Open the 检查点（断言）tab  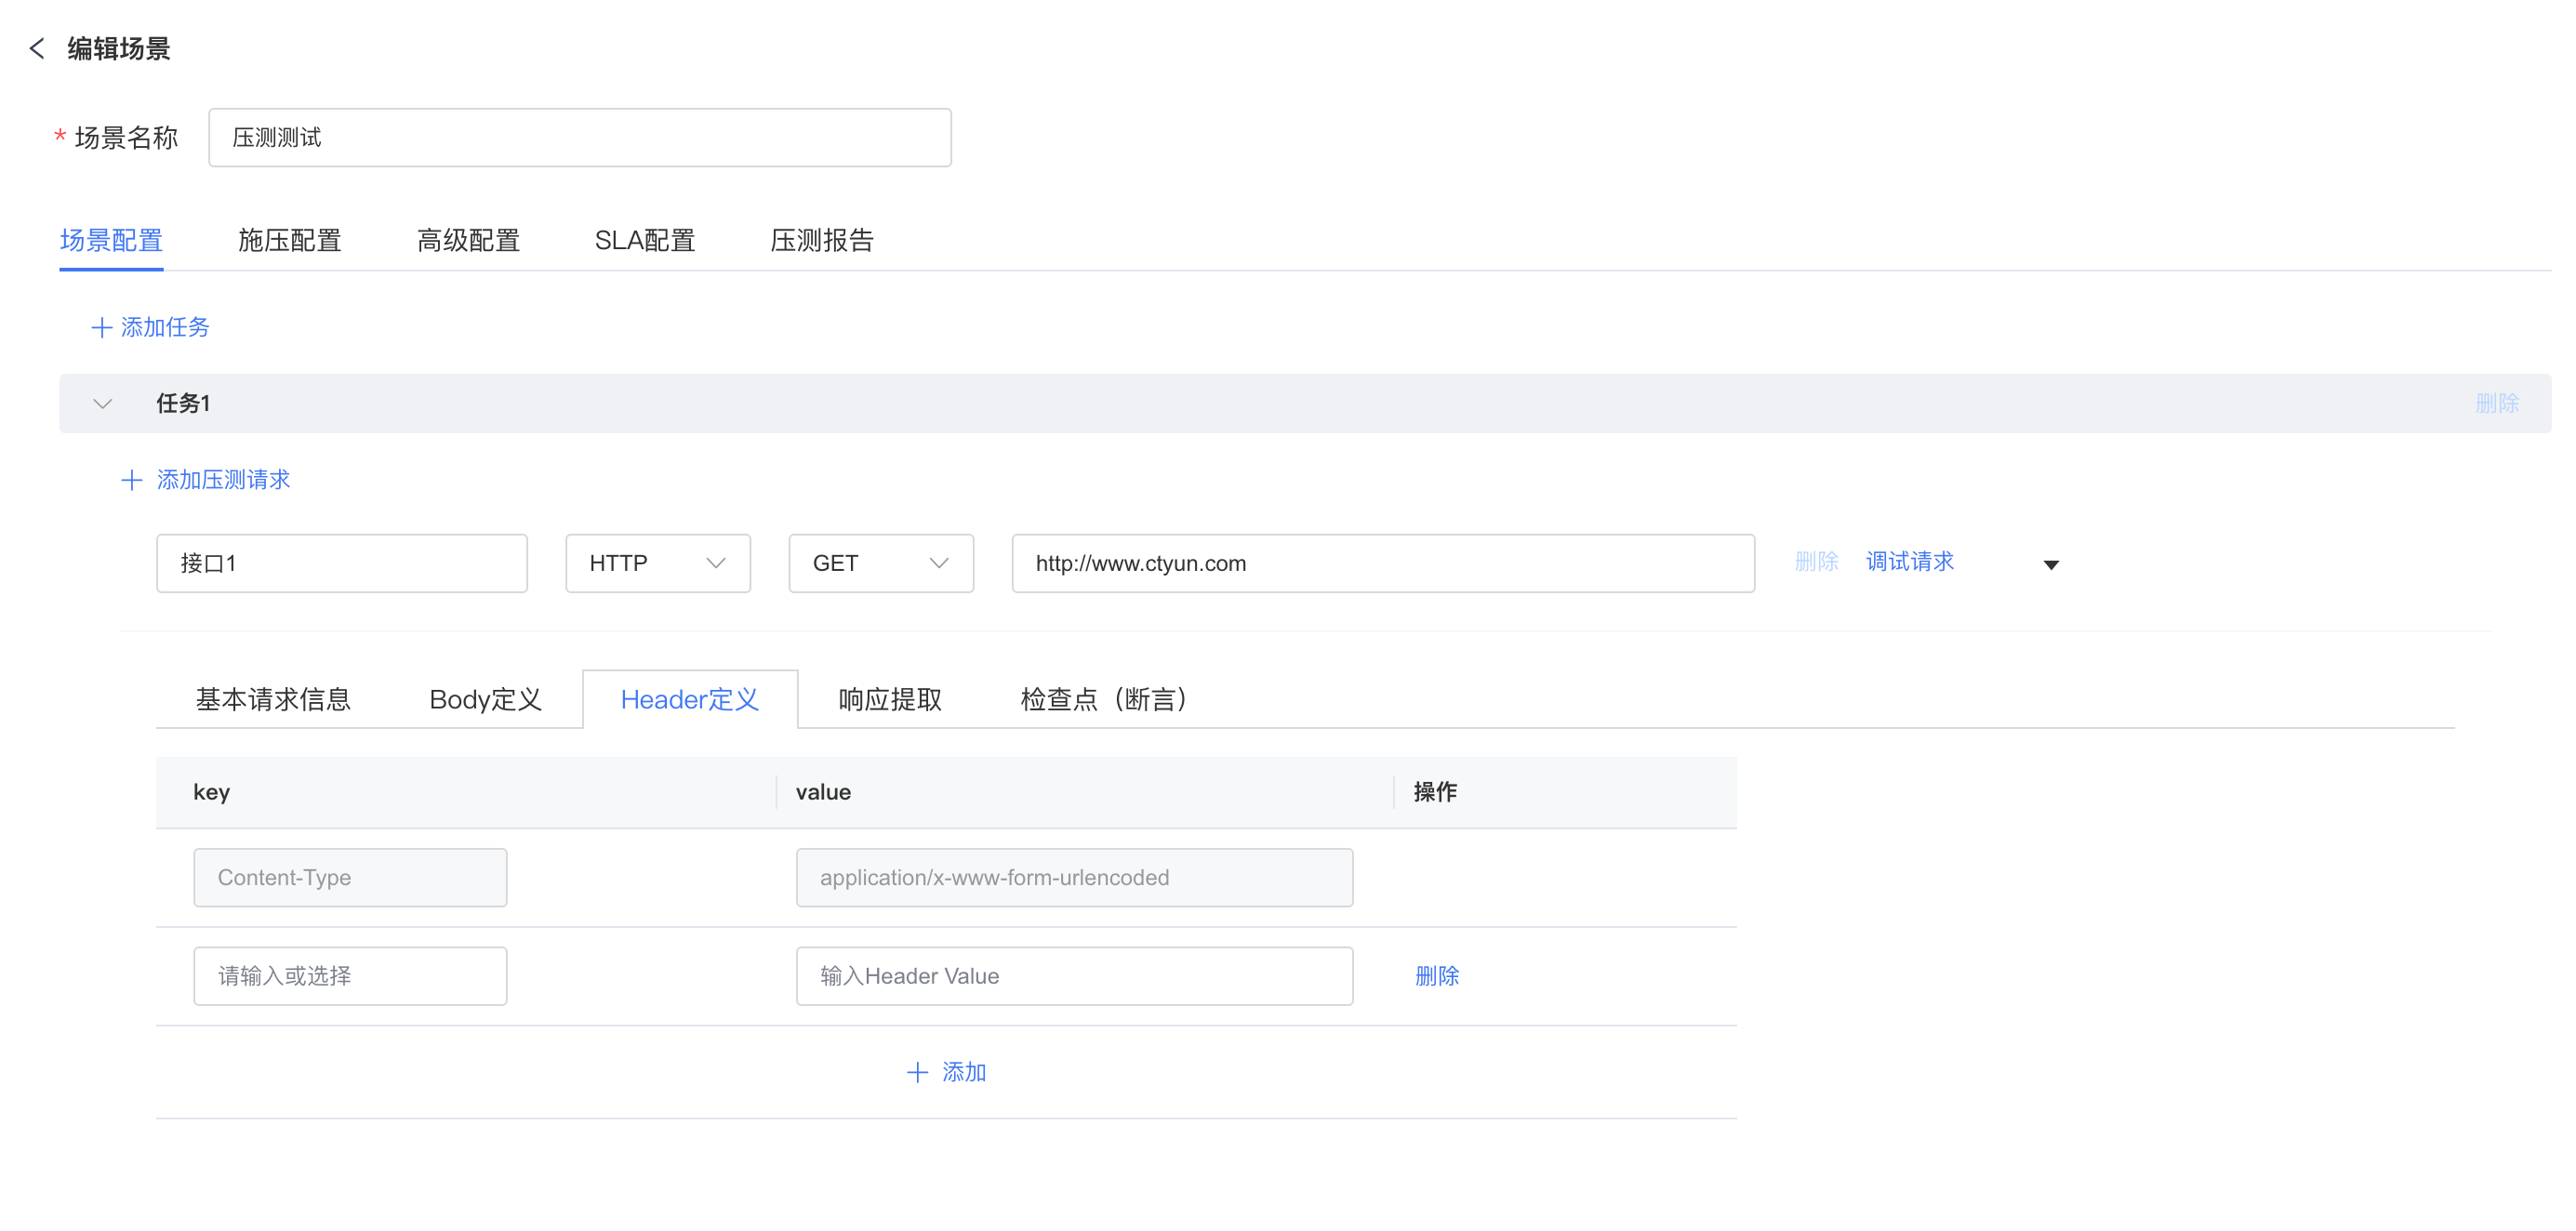(1102, 699)
